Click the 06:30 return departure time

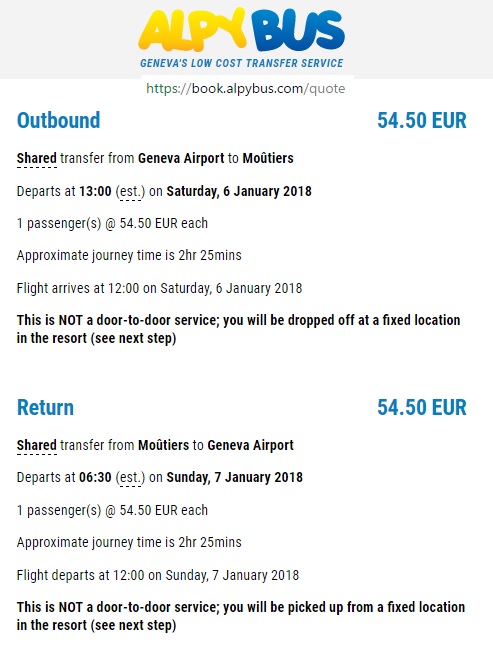click(95, 477)
